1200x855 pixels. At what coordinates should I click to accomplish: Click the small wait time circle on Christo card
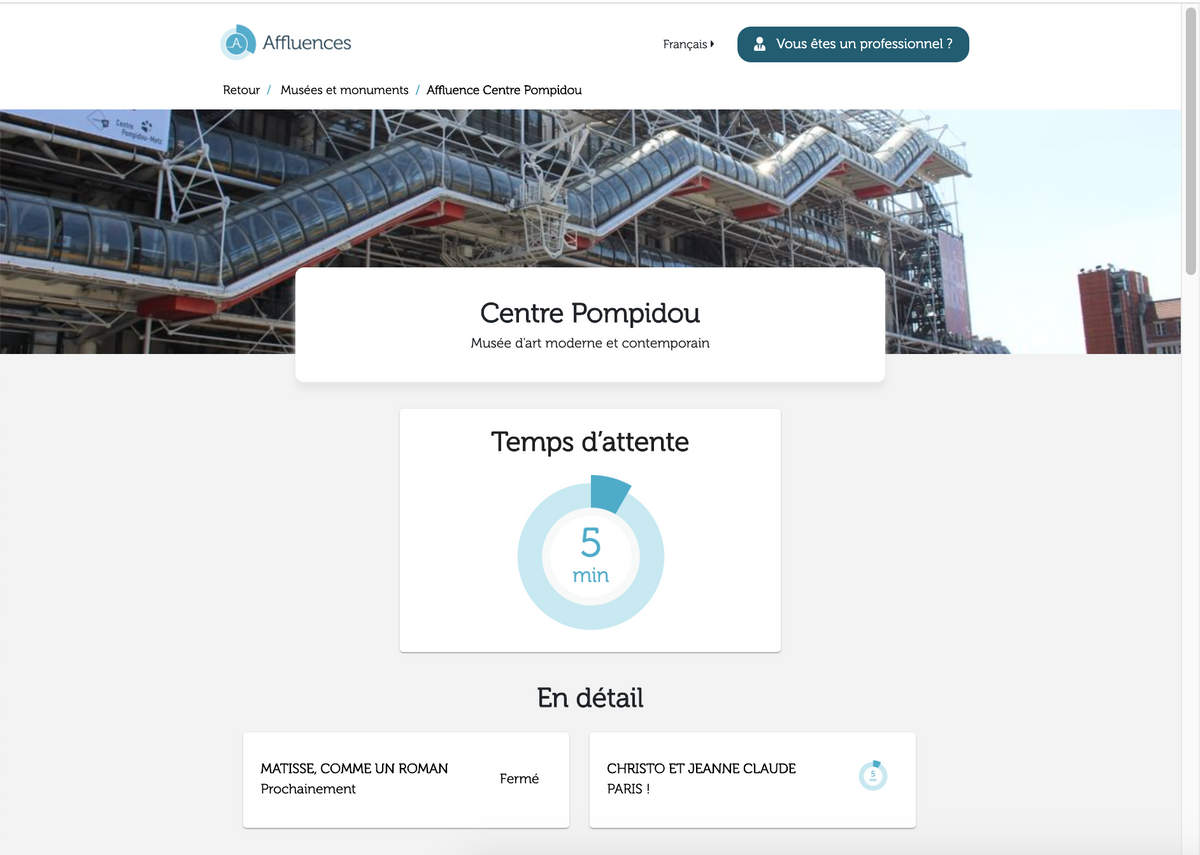[873, 775]
